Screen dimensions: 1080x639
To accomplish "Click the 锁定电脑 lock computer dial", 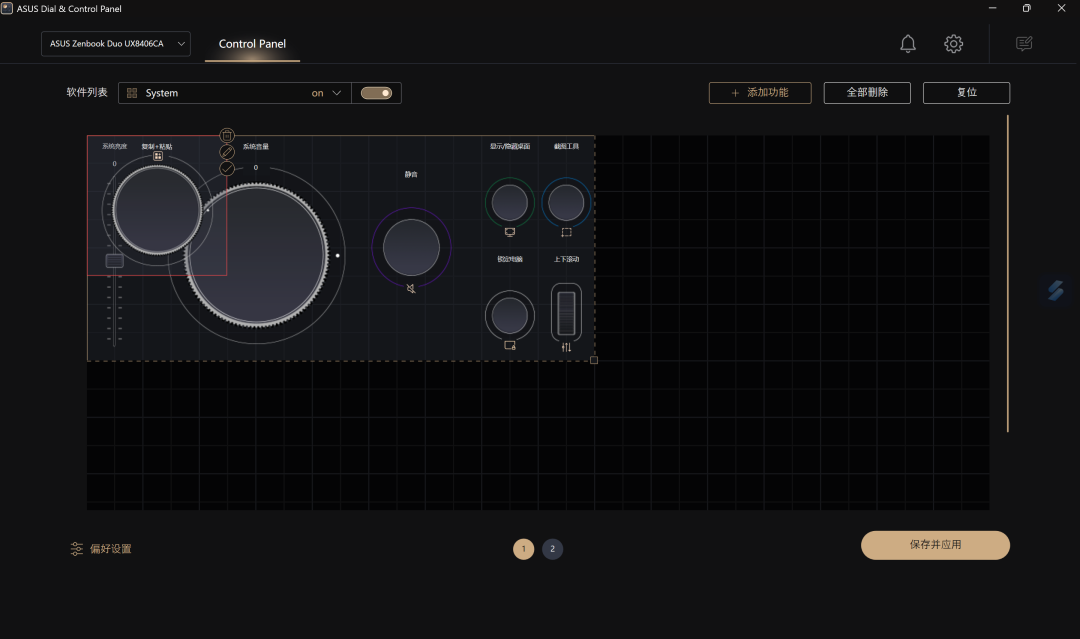I will pos(509,316).
